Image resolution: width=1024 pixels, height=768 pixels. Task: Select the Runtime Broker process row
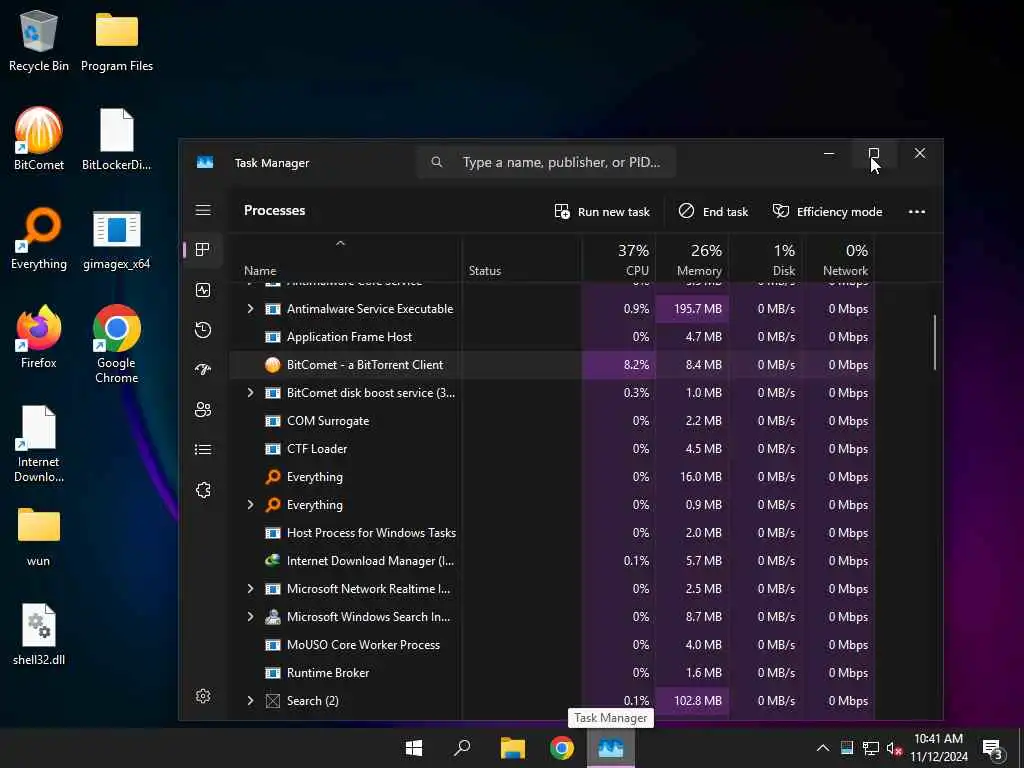coord(552,673)
